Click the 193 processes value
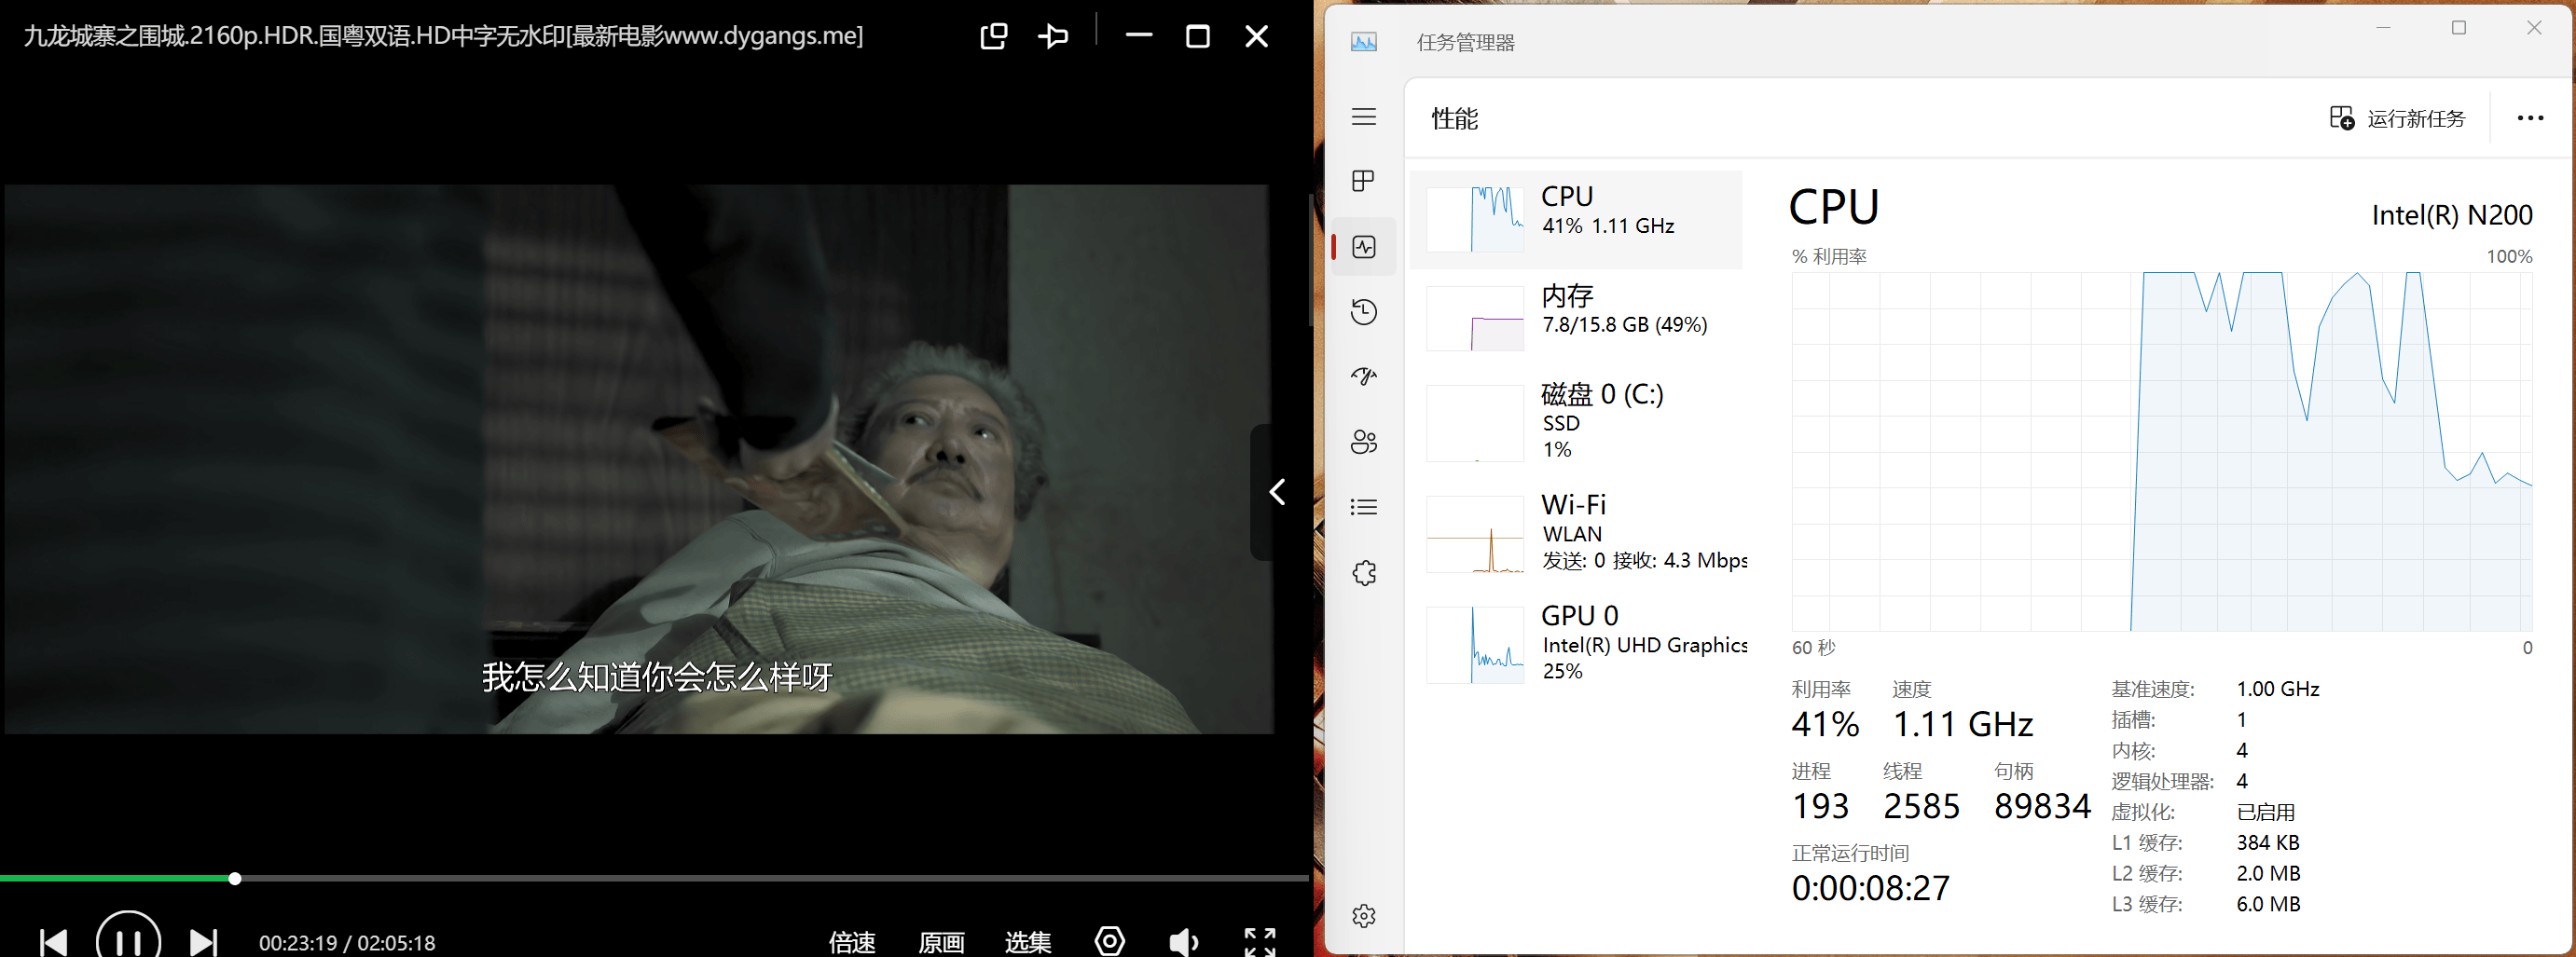The width and height of the screenshot is (2576, 957). 1820,806
